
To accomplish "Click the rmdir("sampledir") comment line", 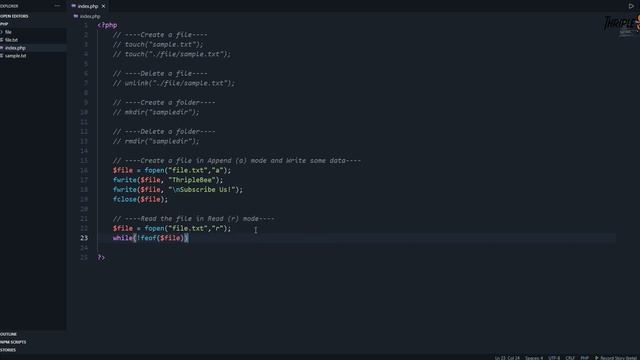I will click(x=156, y=141).
